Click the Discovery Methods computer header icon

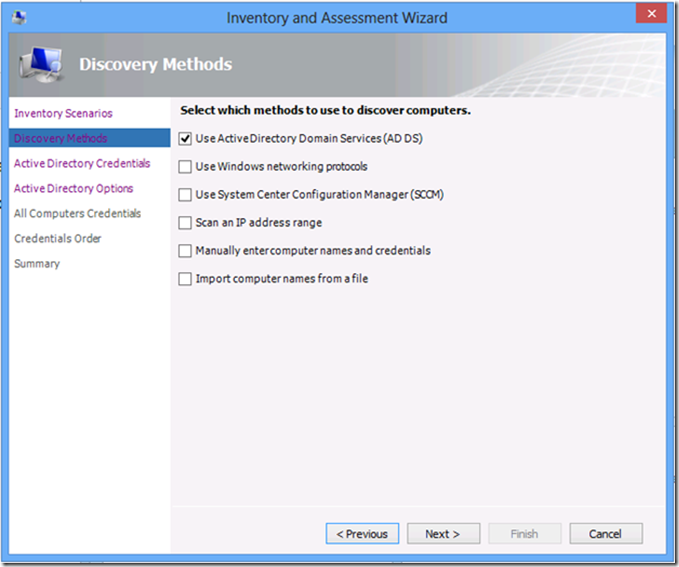[42, 65]
